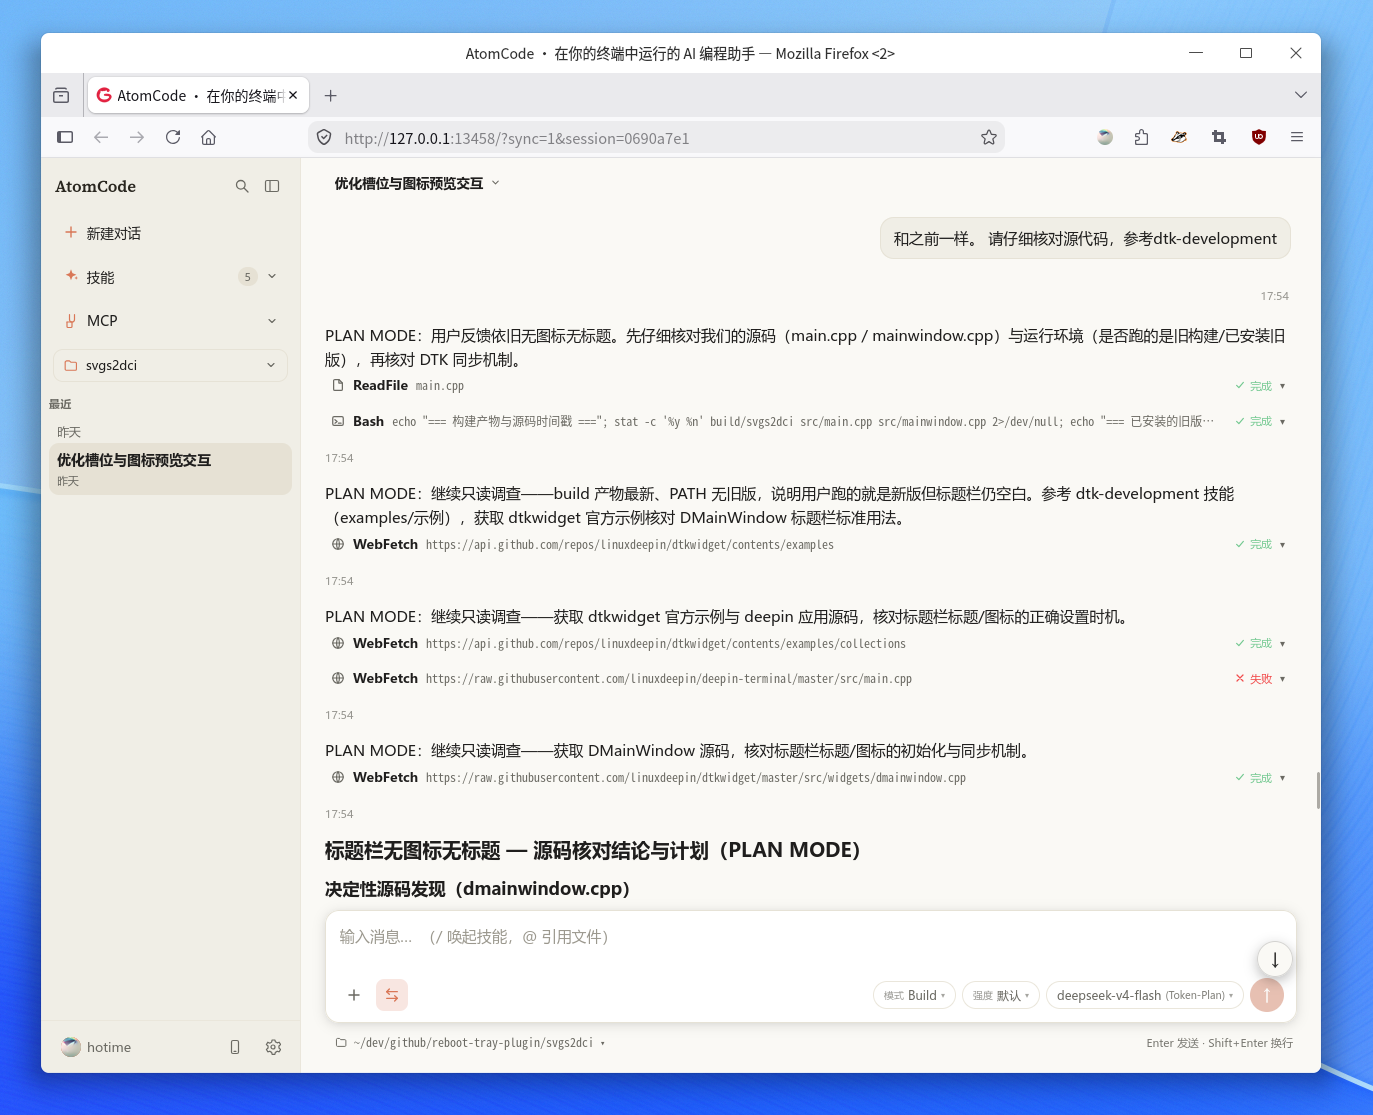The image size is (1373, 1115).
Task: Collapse sidebar with the panel toggle icon
Action: pos(272,186)
